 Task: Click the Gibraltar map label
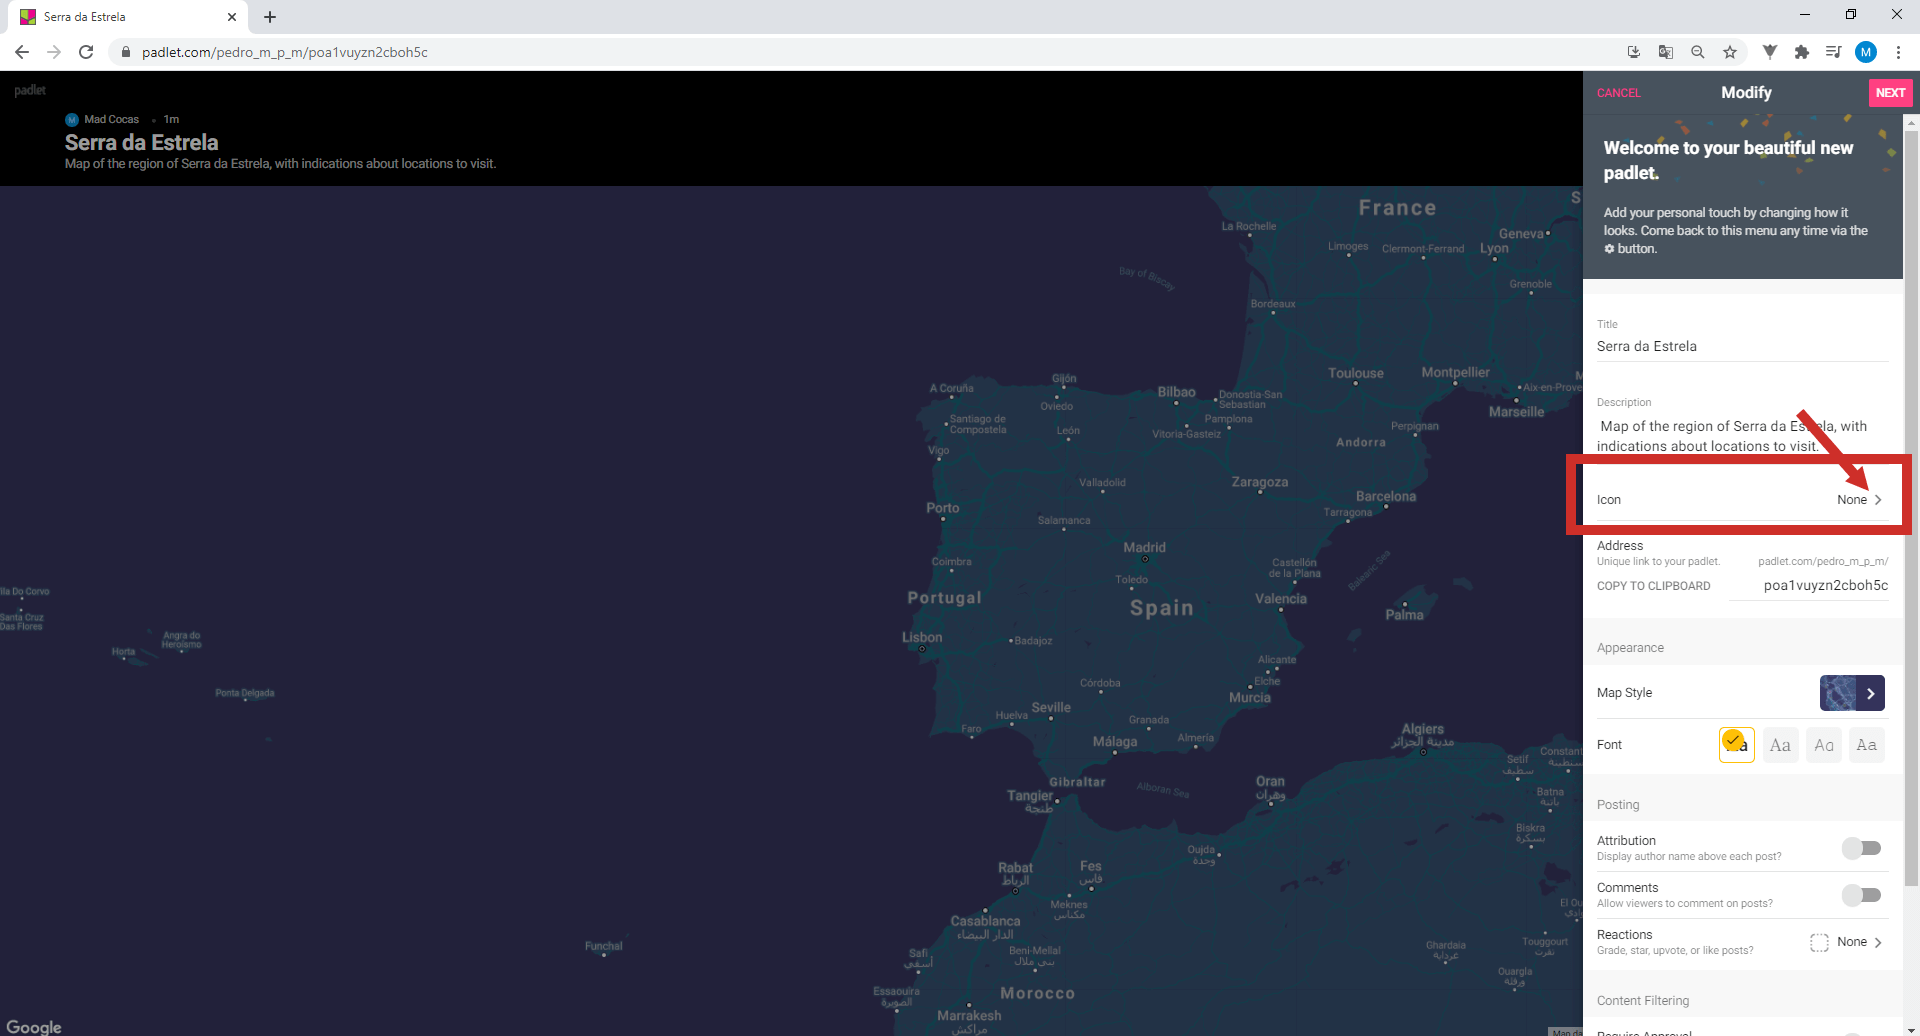point(1077,782)
